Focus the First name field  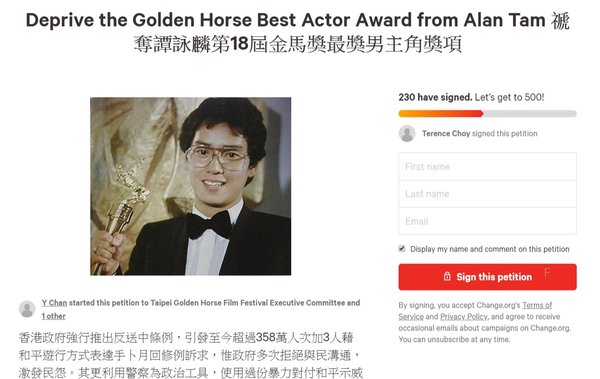[x=488, y=167]
